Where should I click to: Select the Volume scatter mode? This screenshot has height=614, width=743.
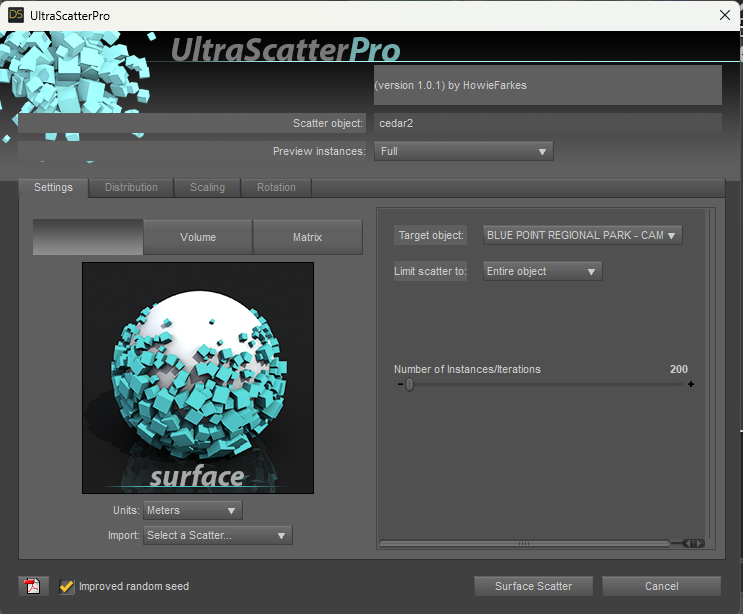pos(198,237)
